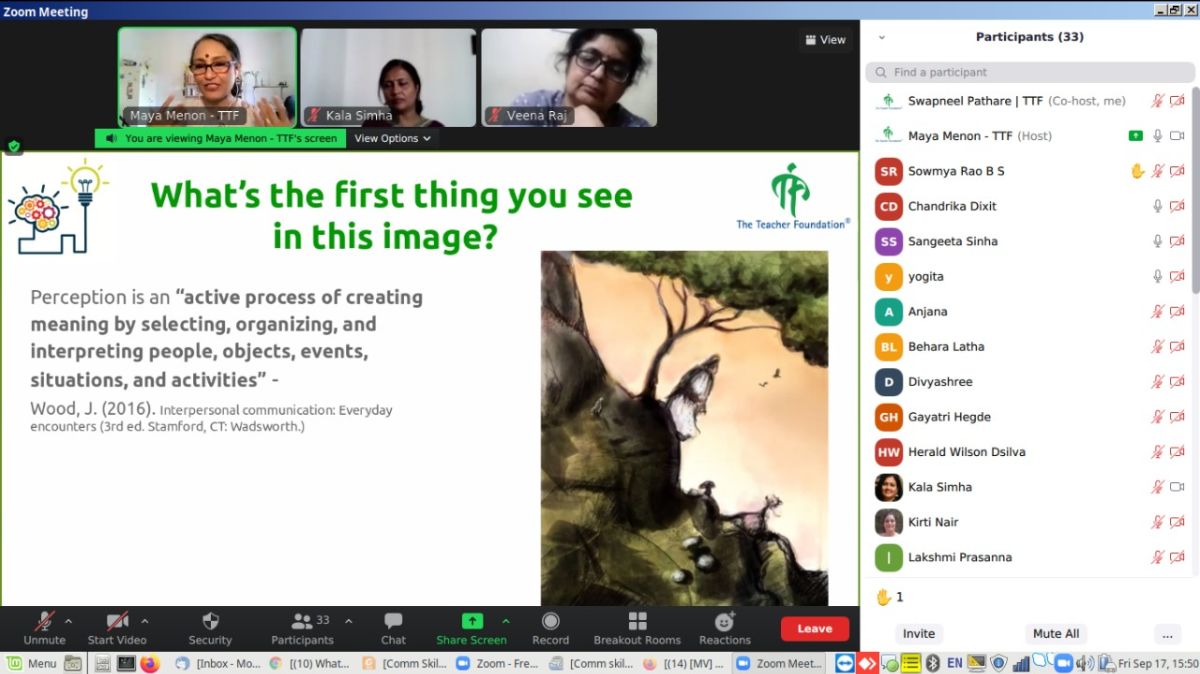This screenshot has height=674, width=1200.
Task: Unmute the microphone
Action: tap(44, 622)
